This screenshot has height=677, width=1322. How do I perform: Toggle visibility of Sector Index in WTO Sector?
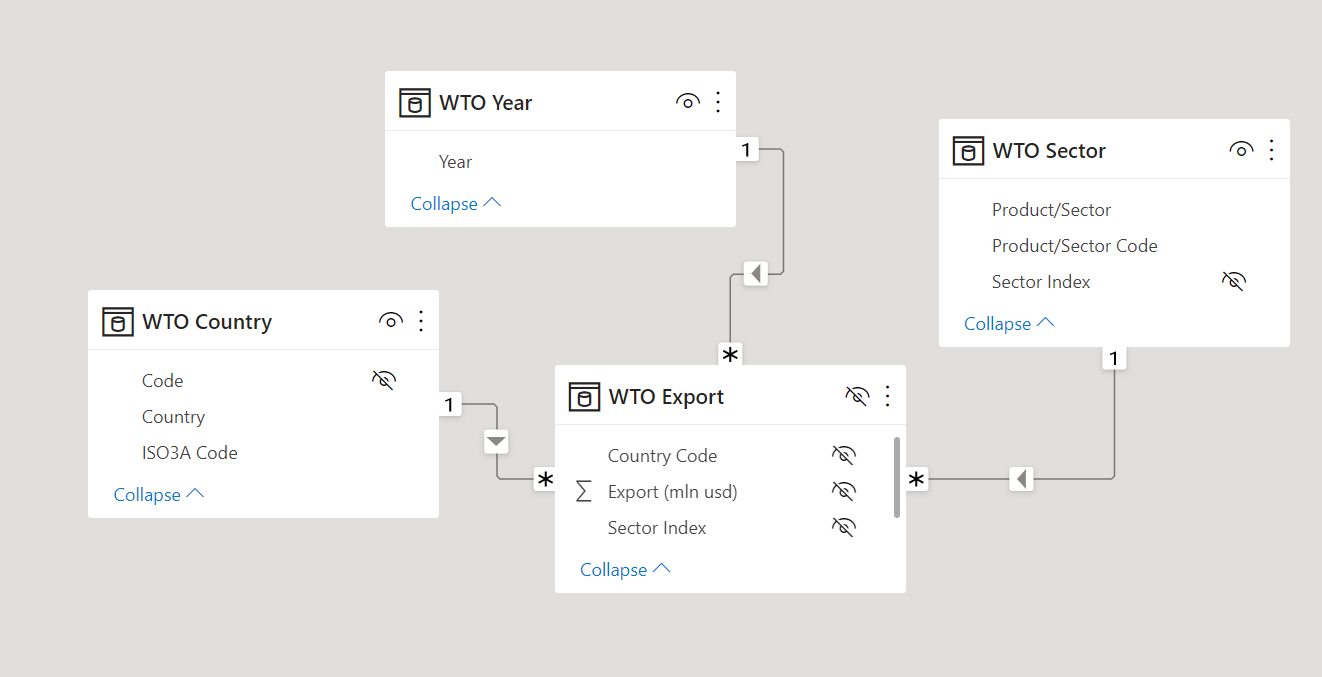(x=1234, y=281)
